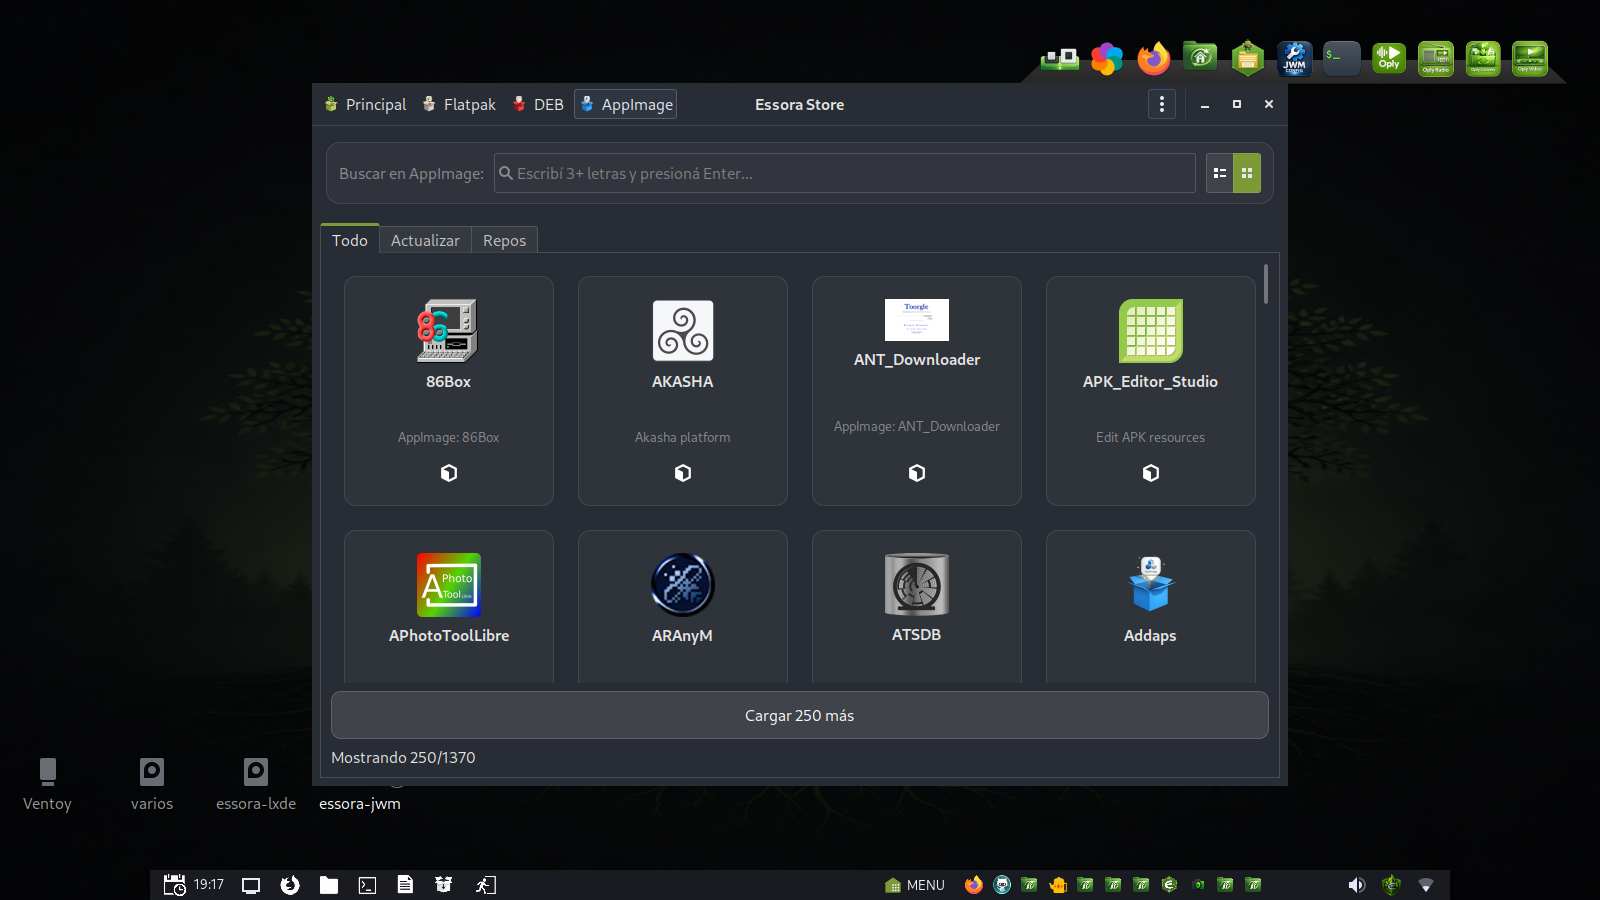This screenshot has width=1600, height=900.
Task: Select the Todo tab
Action: tap(350, 240)
